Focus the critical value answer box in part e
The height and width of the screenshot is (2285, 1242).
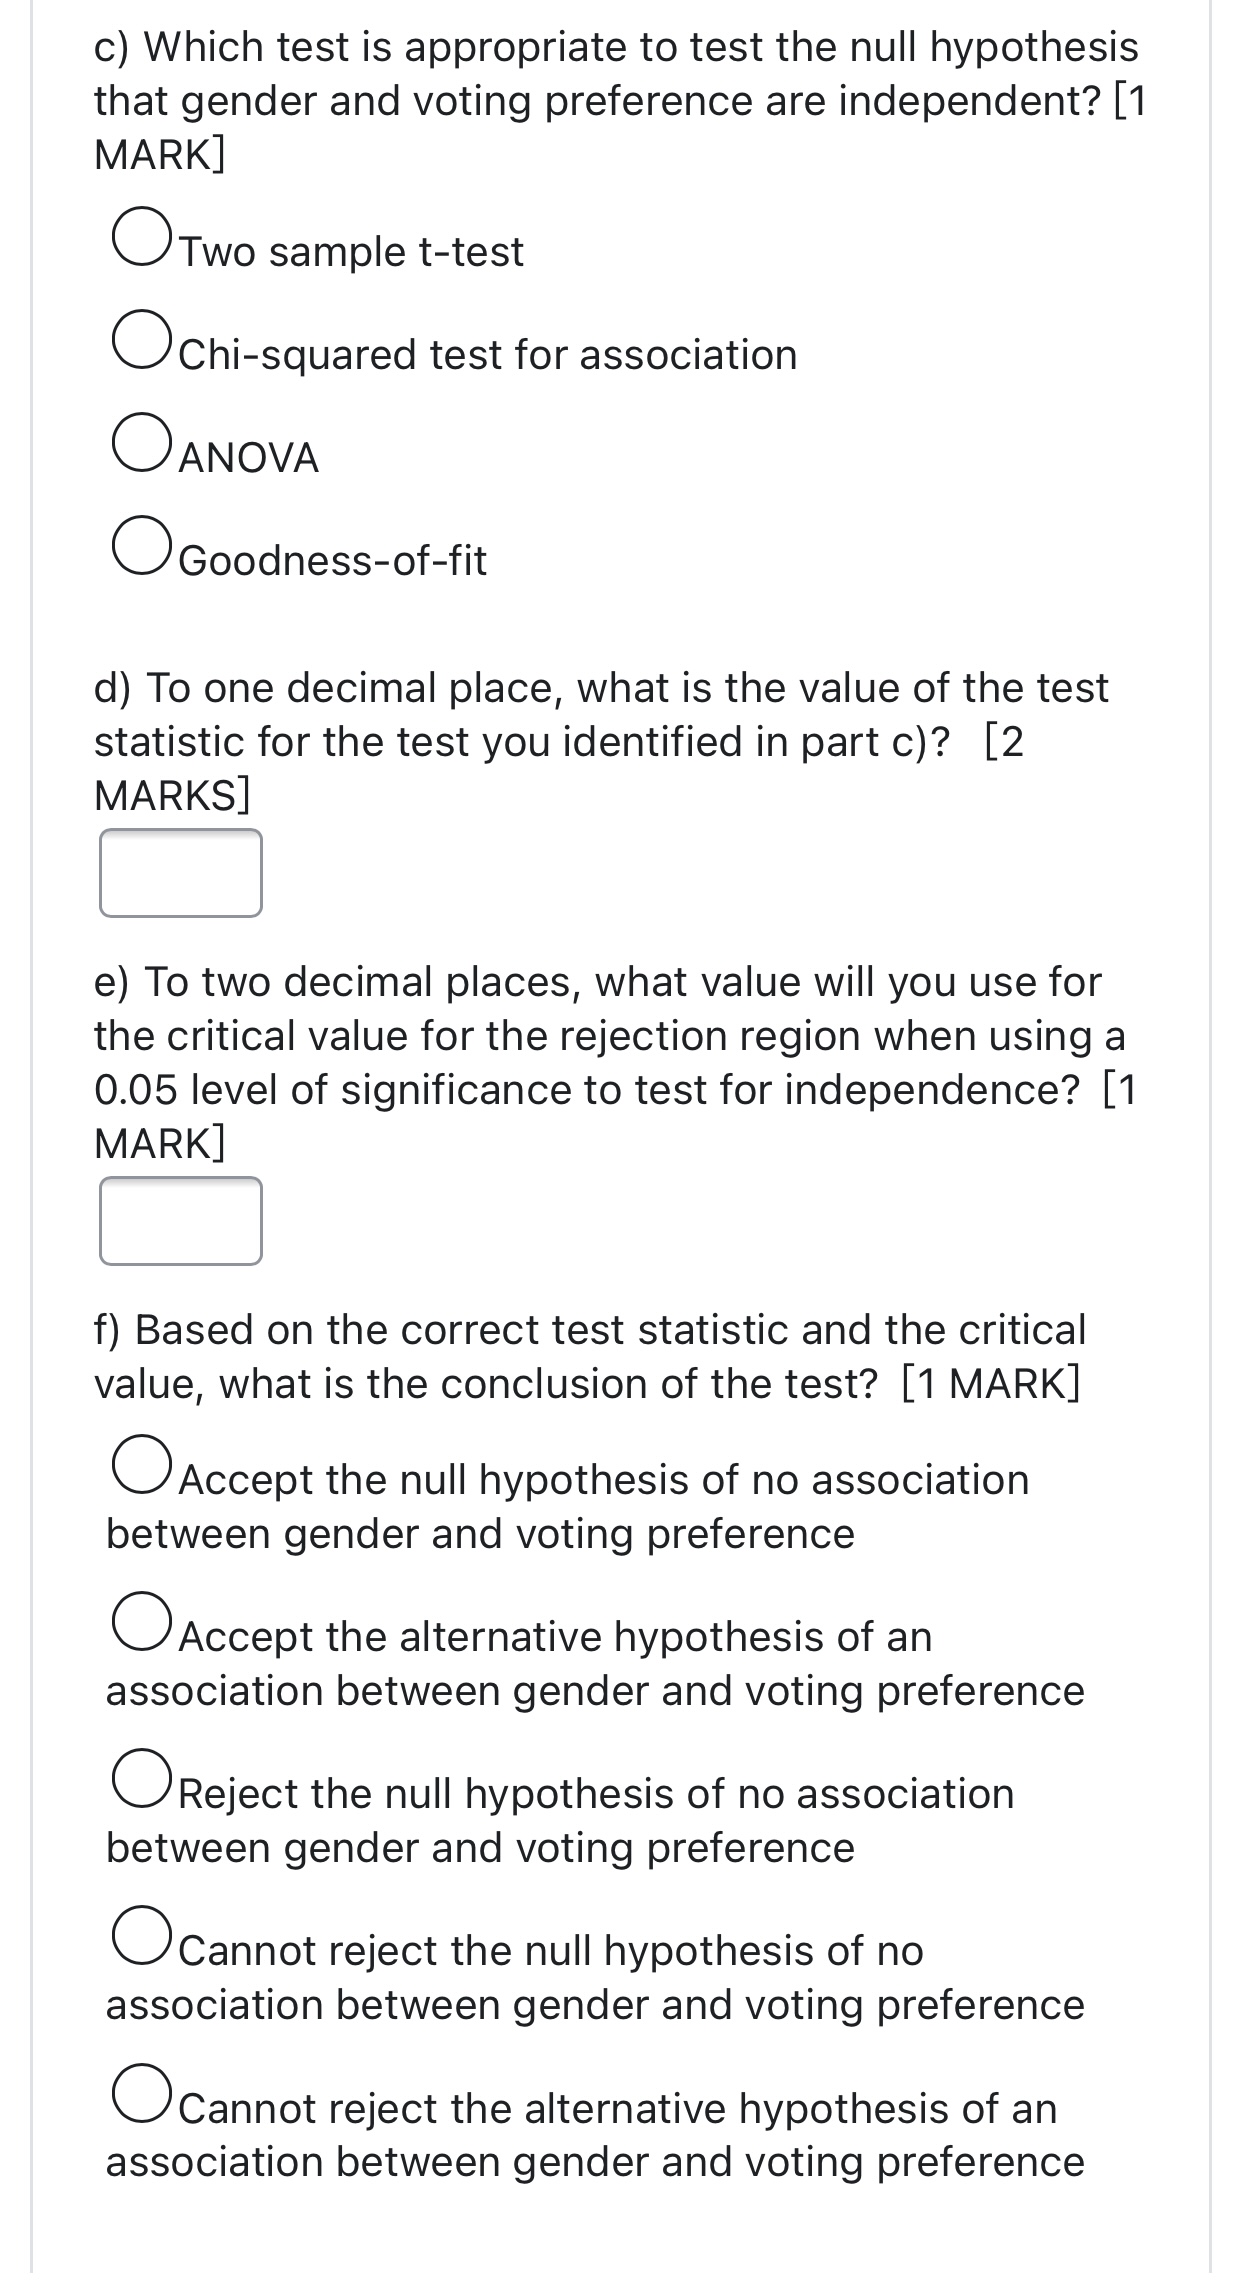[181, 1221]
